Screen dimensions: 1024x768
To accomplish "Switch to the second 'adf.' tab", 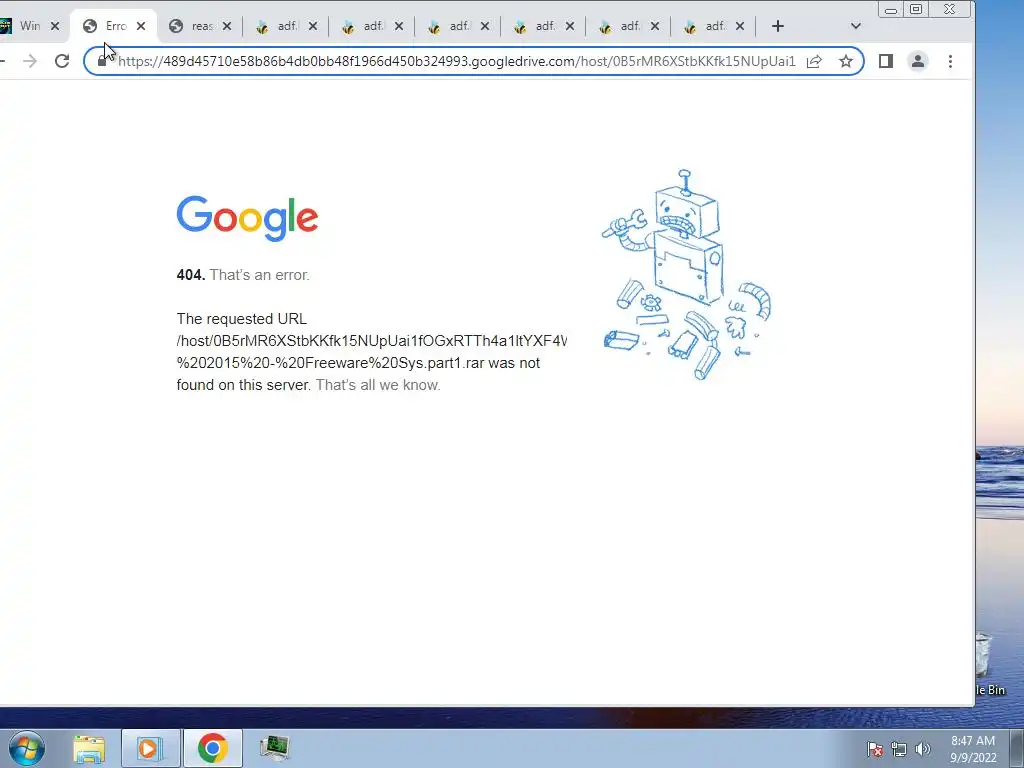I will tap(371, 26).
